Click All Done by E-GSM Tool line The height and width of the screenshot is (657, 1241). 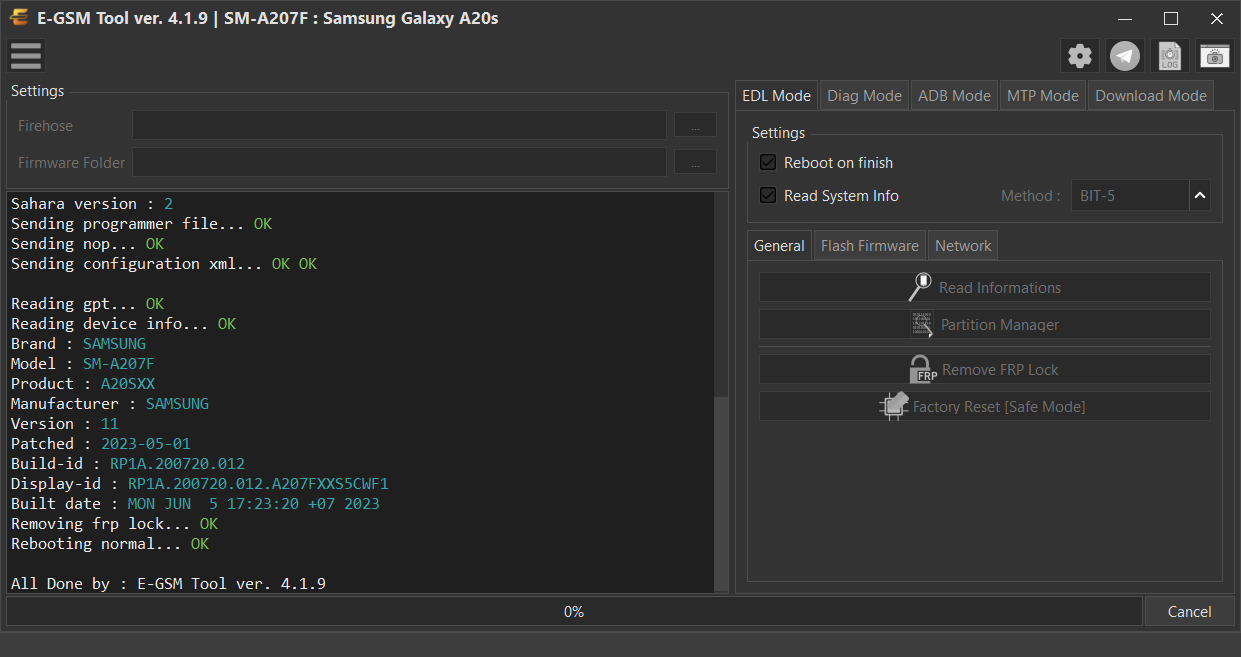tap(168, 584)
